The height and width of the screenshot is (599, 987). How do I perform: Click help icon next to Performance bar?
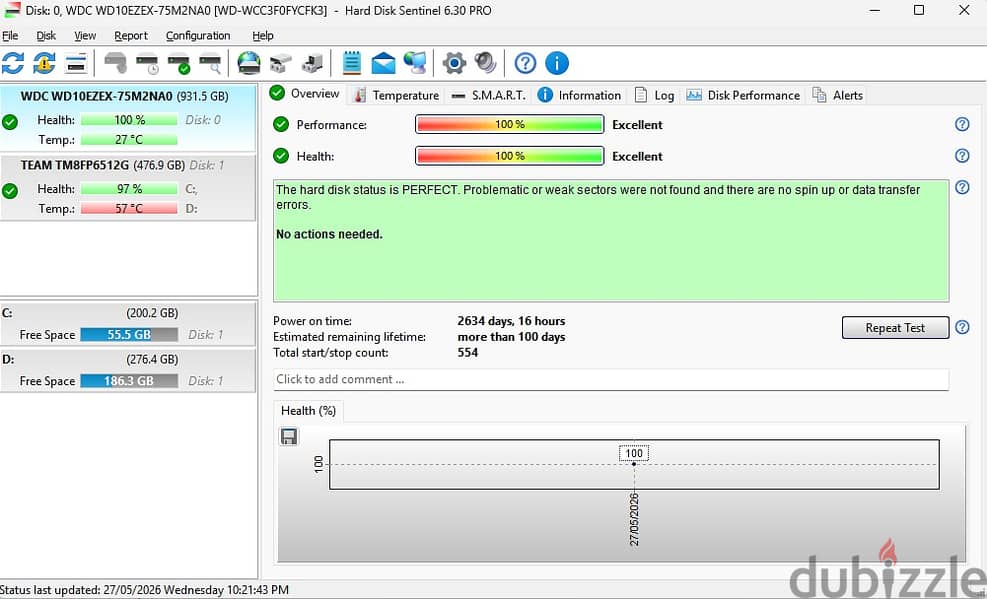962,124
